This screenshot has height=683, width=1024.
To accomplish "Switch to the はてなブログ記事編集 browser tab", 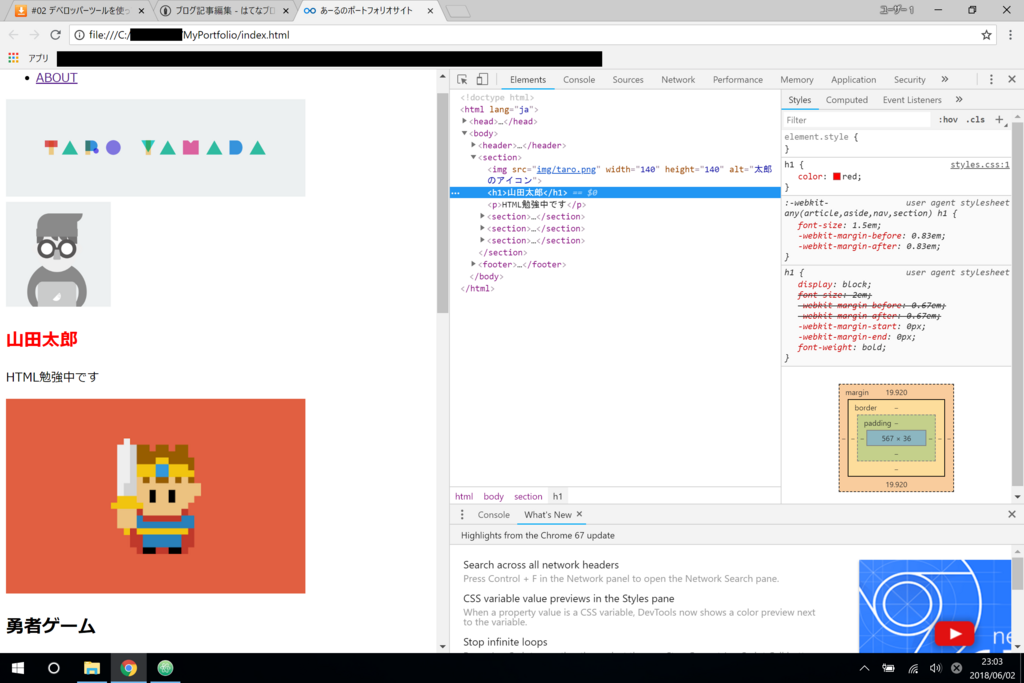I will tap(224, 11).
